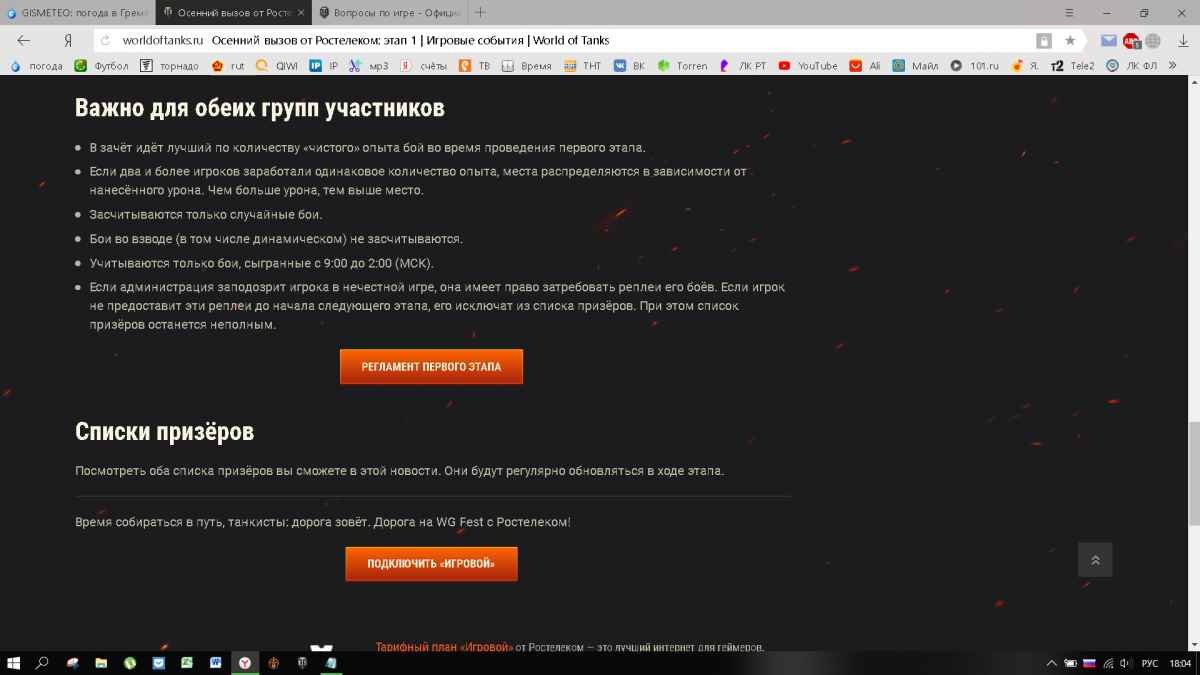Open the 'ТНТ' bookmark
This screenshot has width=1200, height=675.
click(583, 66)
